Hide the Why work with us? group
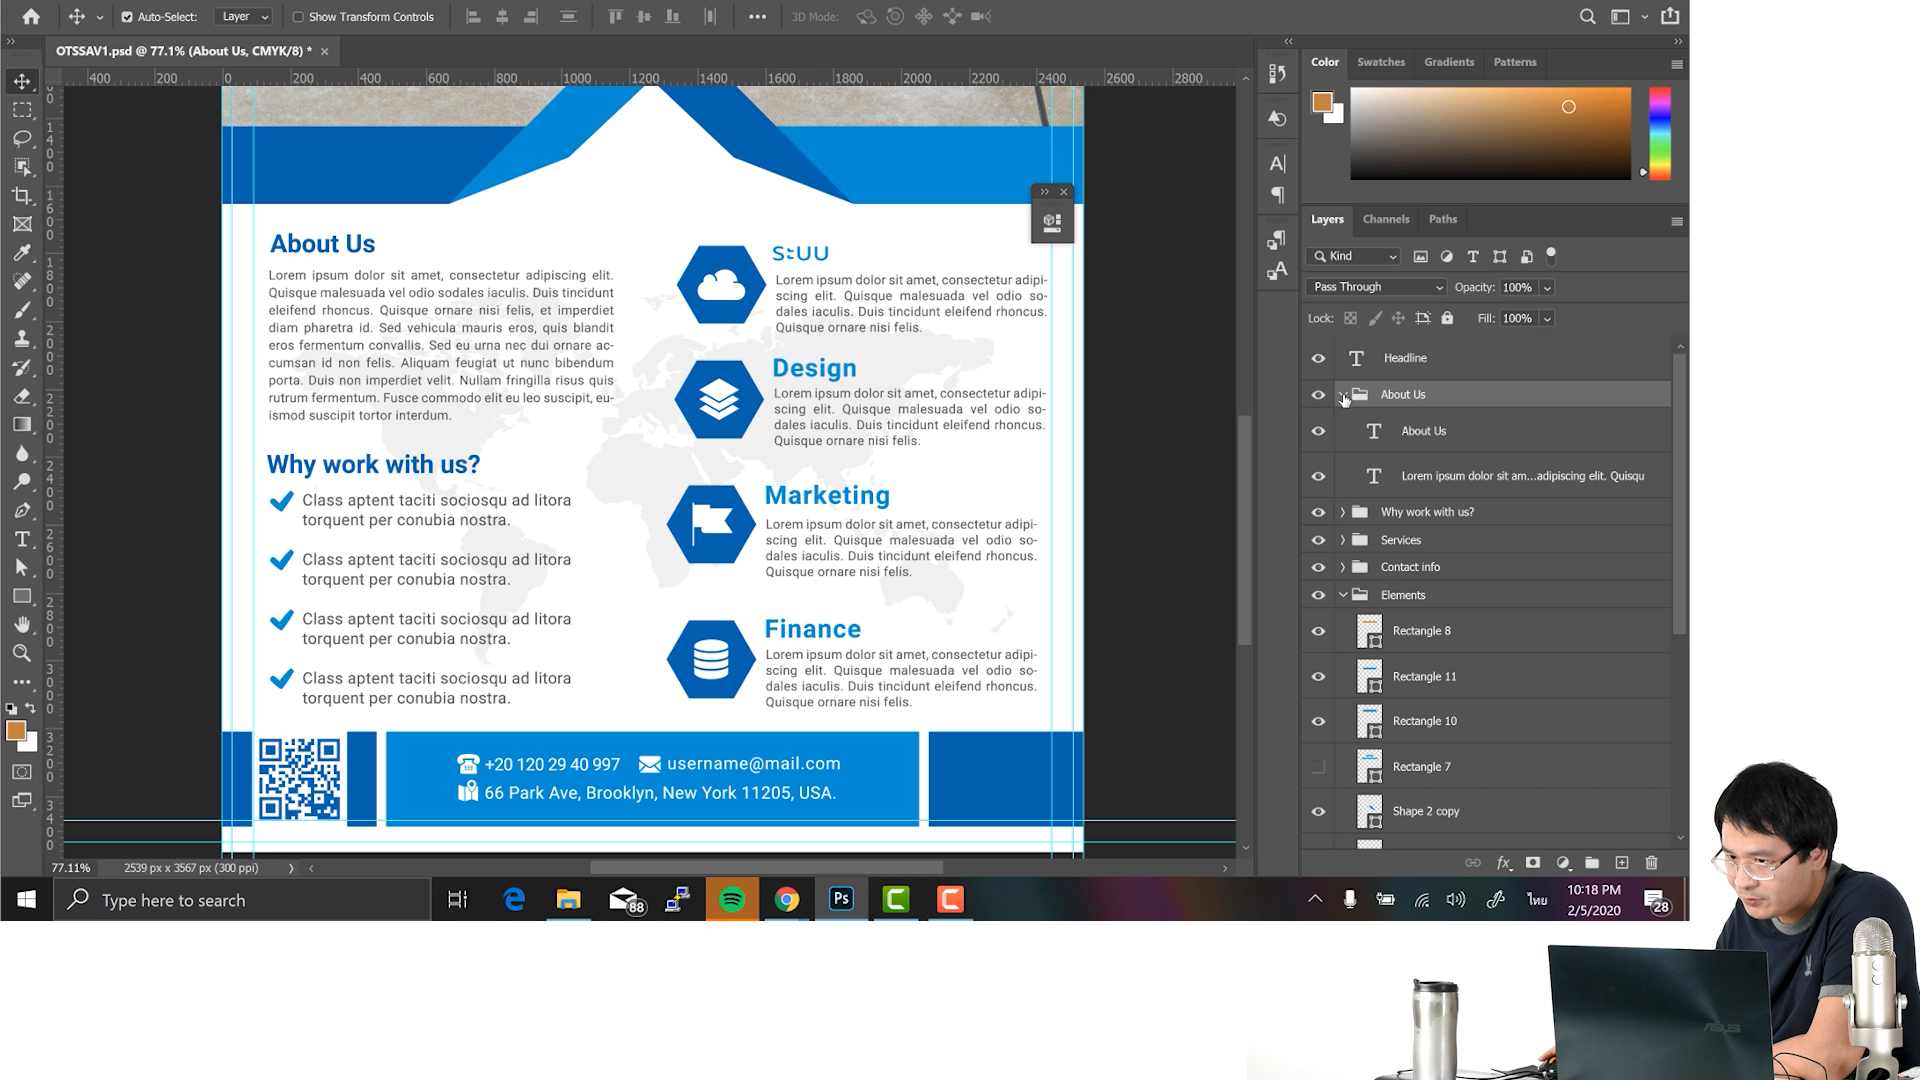This screenshot has height=1080, width=1920. tap(1318, 512)
